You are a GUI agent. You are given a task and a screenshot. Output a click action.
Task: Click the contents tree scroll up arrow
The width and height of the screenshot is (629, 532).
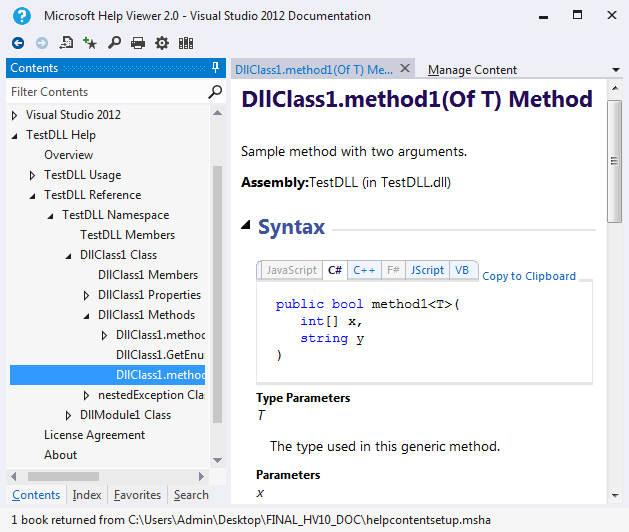click(217, 113)
